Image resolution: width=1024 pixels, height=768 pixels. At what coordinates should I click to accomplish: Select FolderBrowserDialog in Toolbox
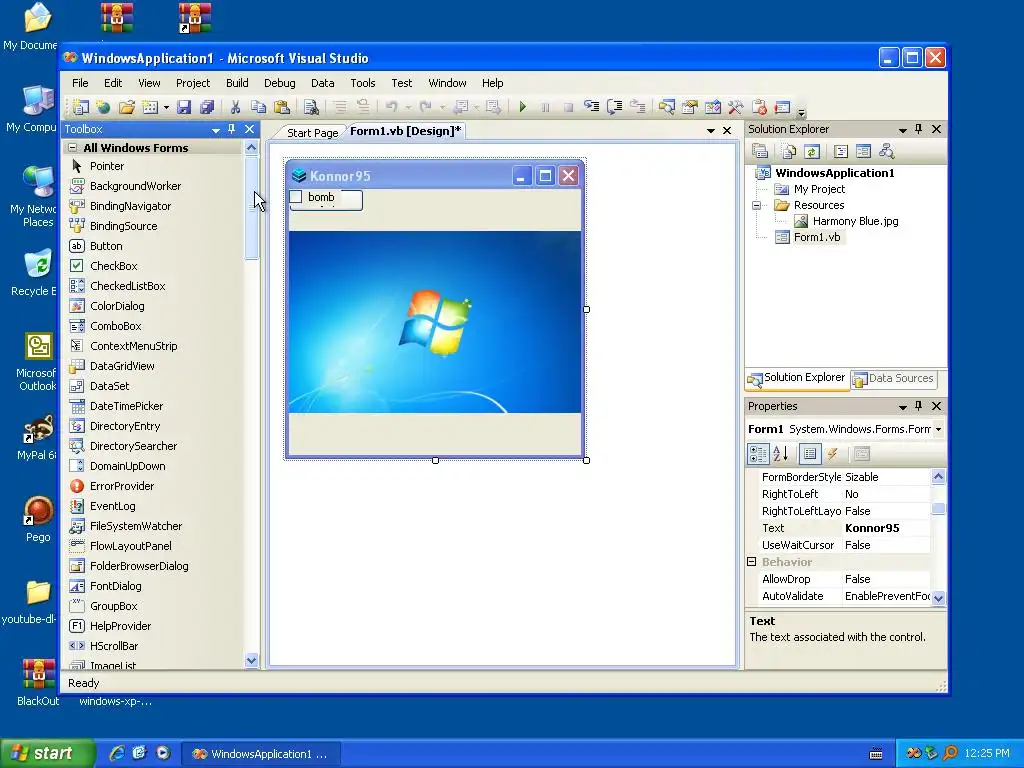point(139,566)
